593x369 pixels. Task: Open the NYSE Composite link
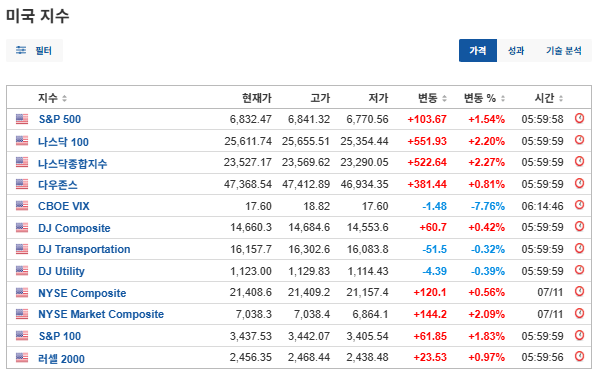click(x=82, y=293)
